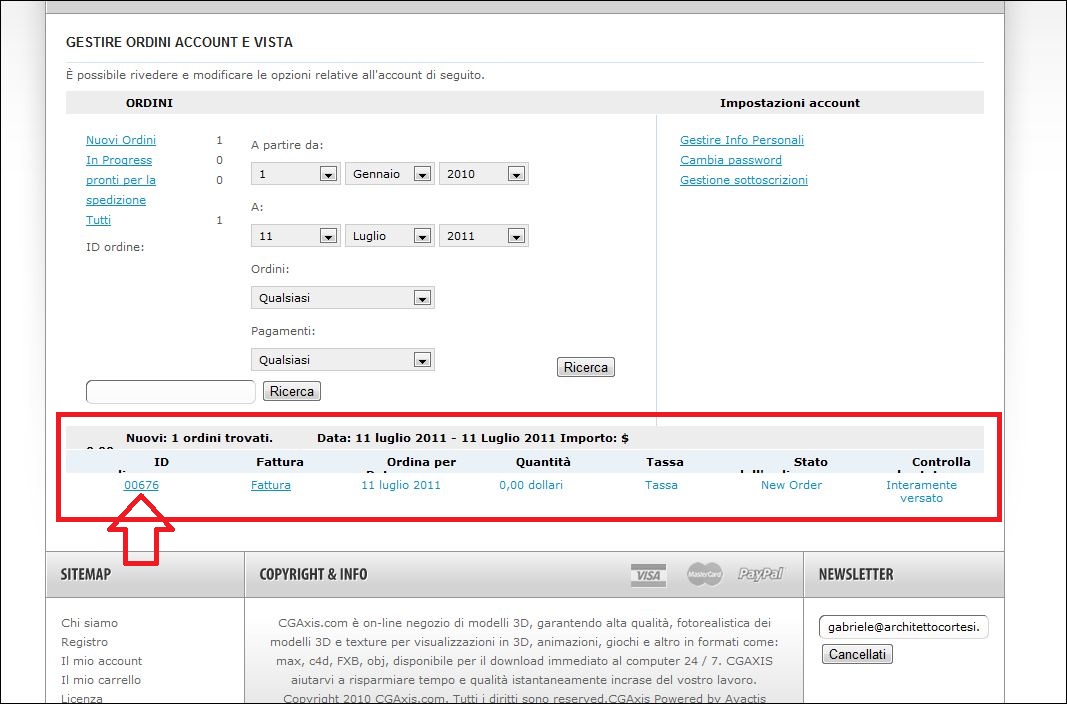Expand the Gennaio month dropdown
The image size is (1067, 704).
tap(389, 174)
